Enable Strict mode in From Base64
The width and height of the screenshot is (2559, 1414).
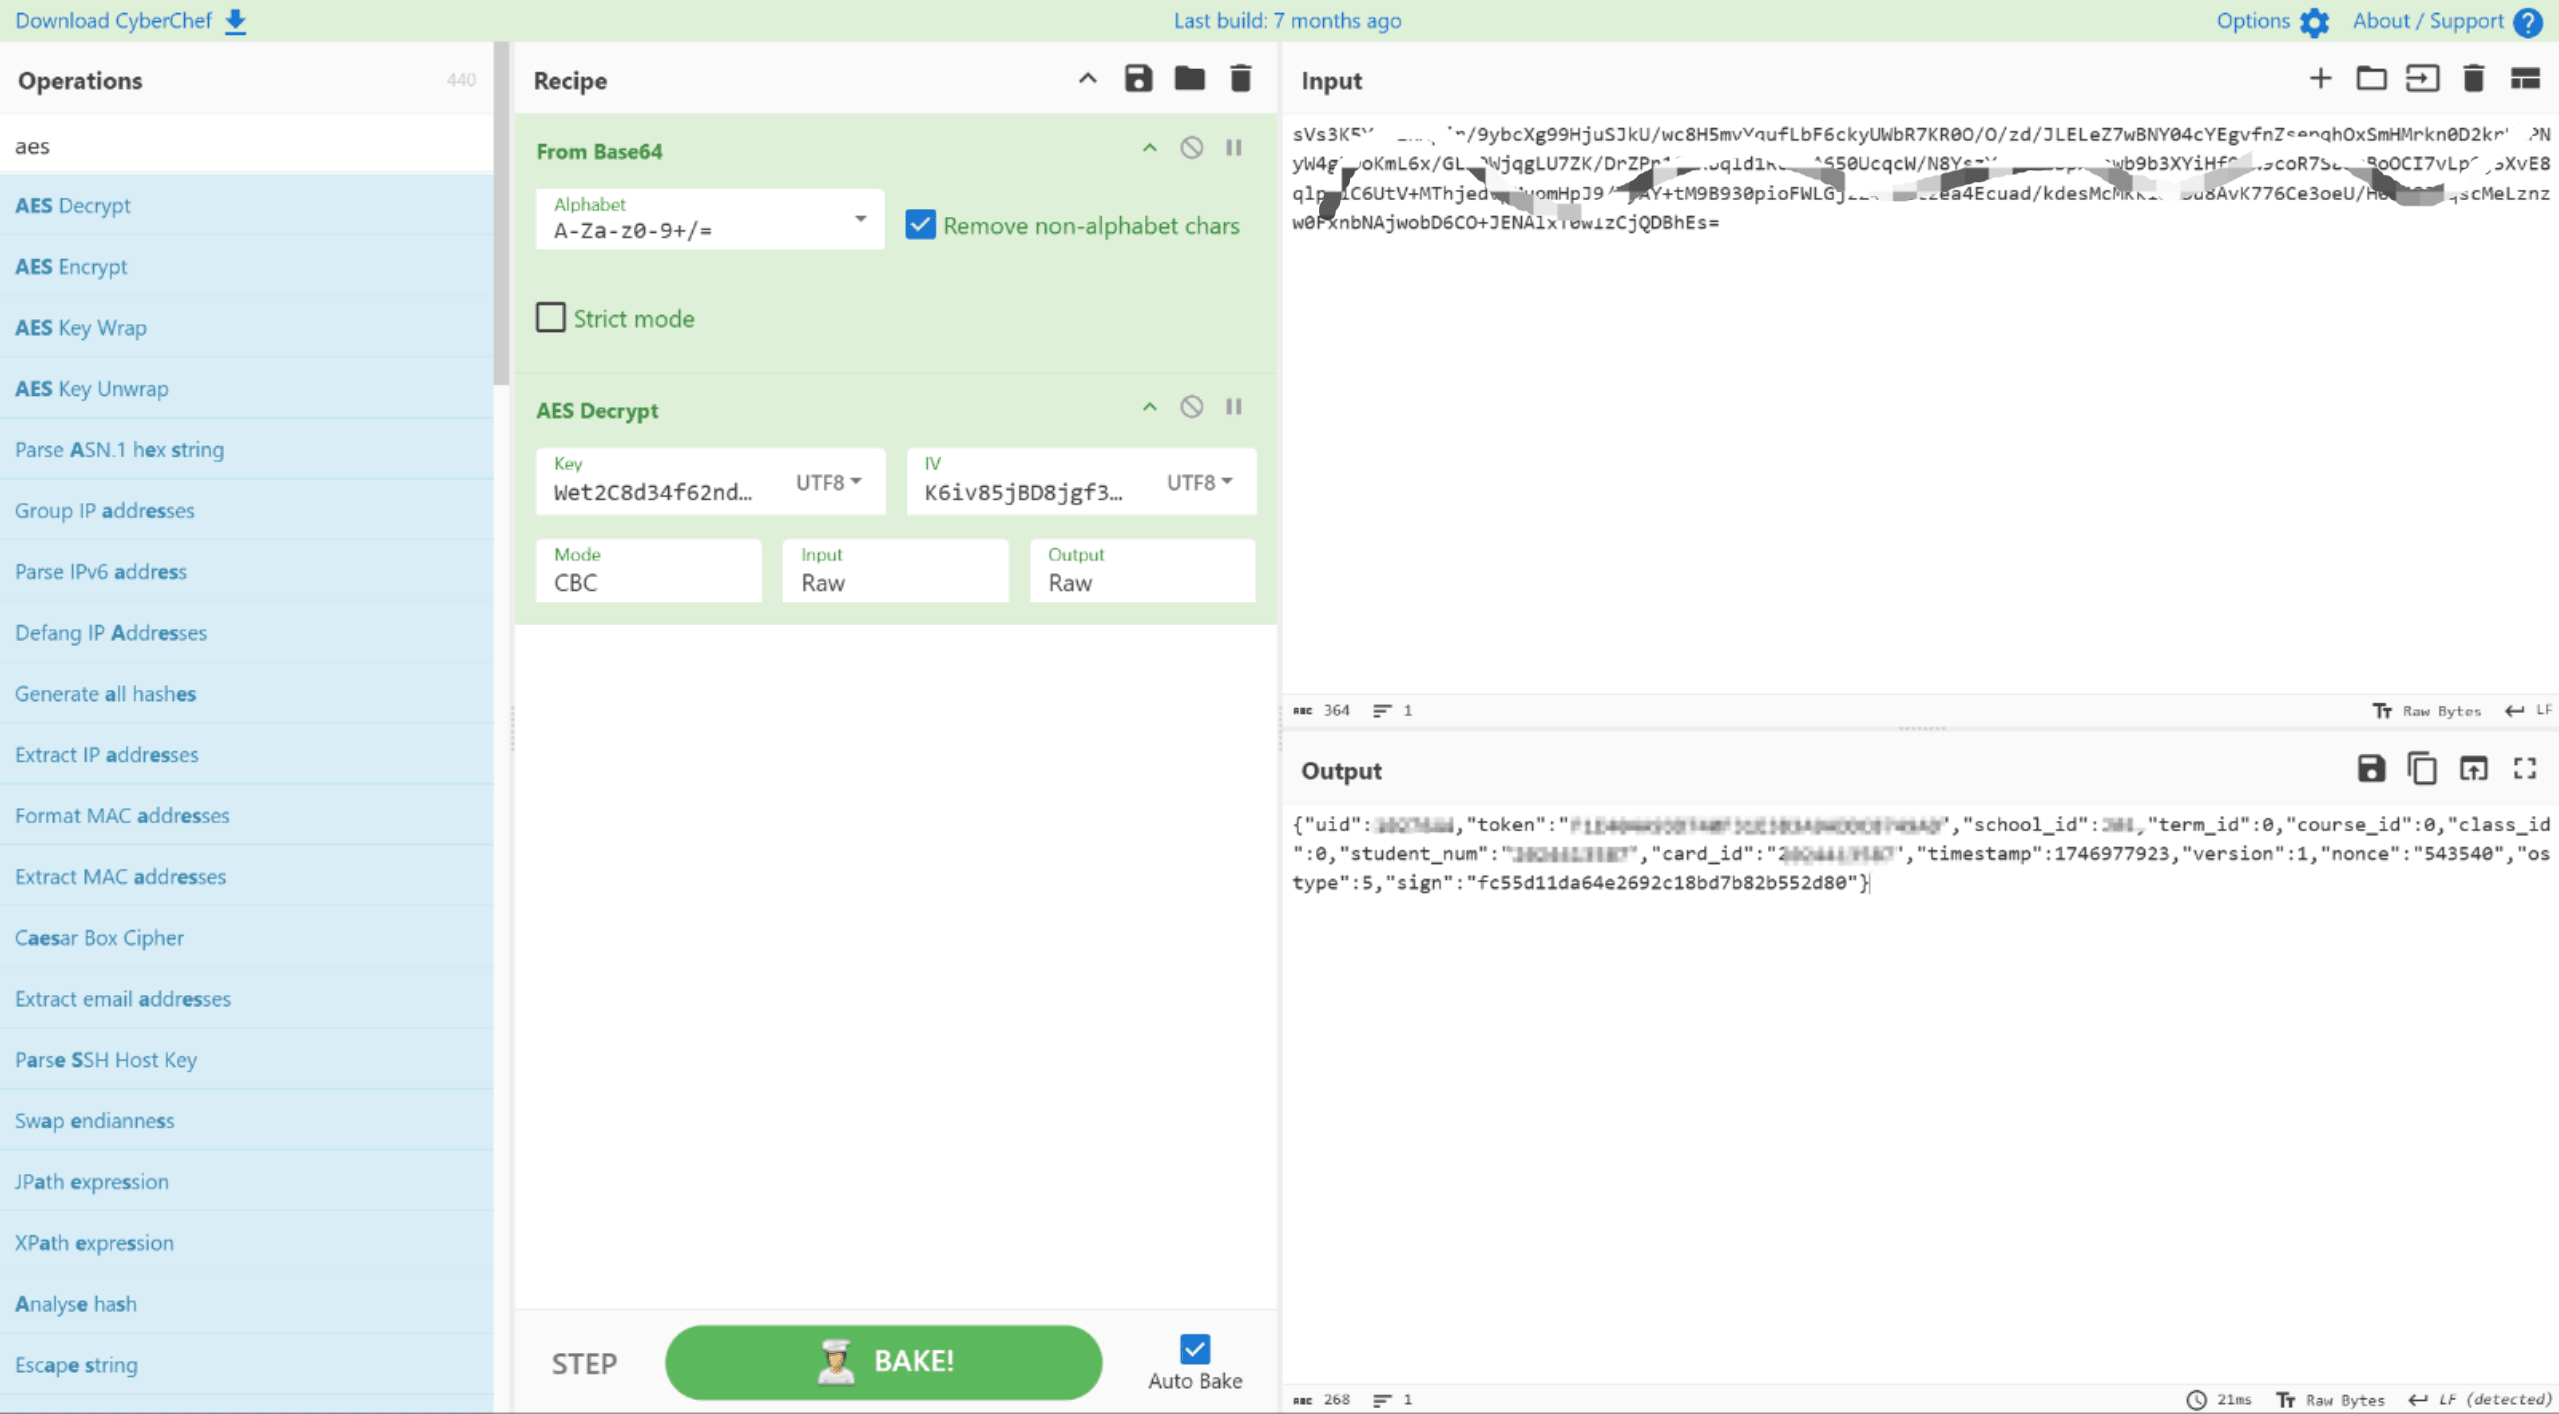[x=551, y=317]
